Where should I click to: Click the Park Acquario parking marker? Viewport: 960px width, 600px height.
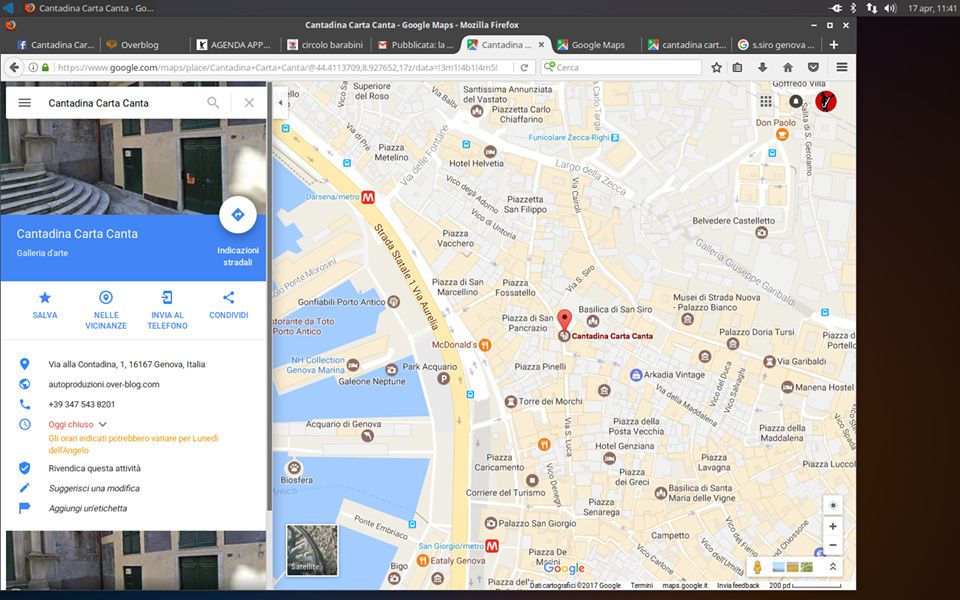point(443,378)
